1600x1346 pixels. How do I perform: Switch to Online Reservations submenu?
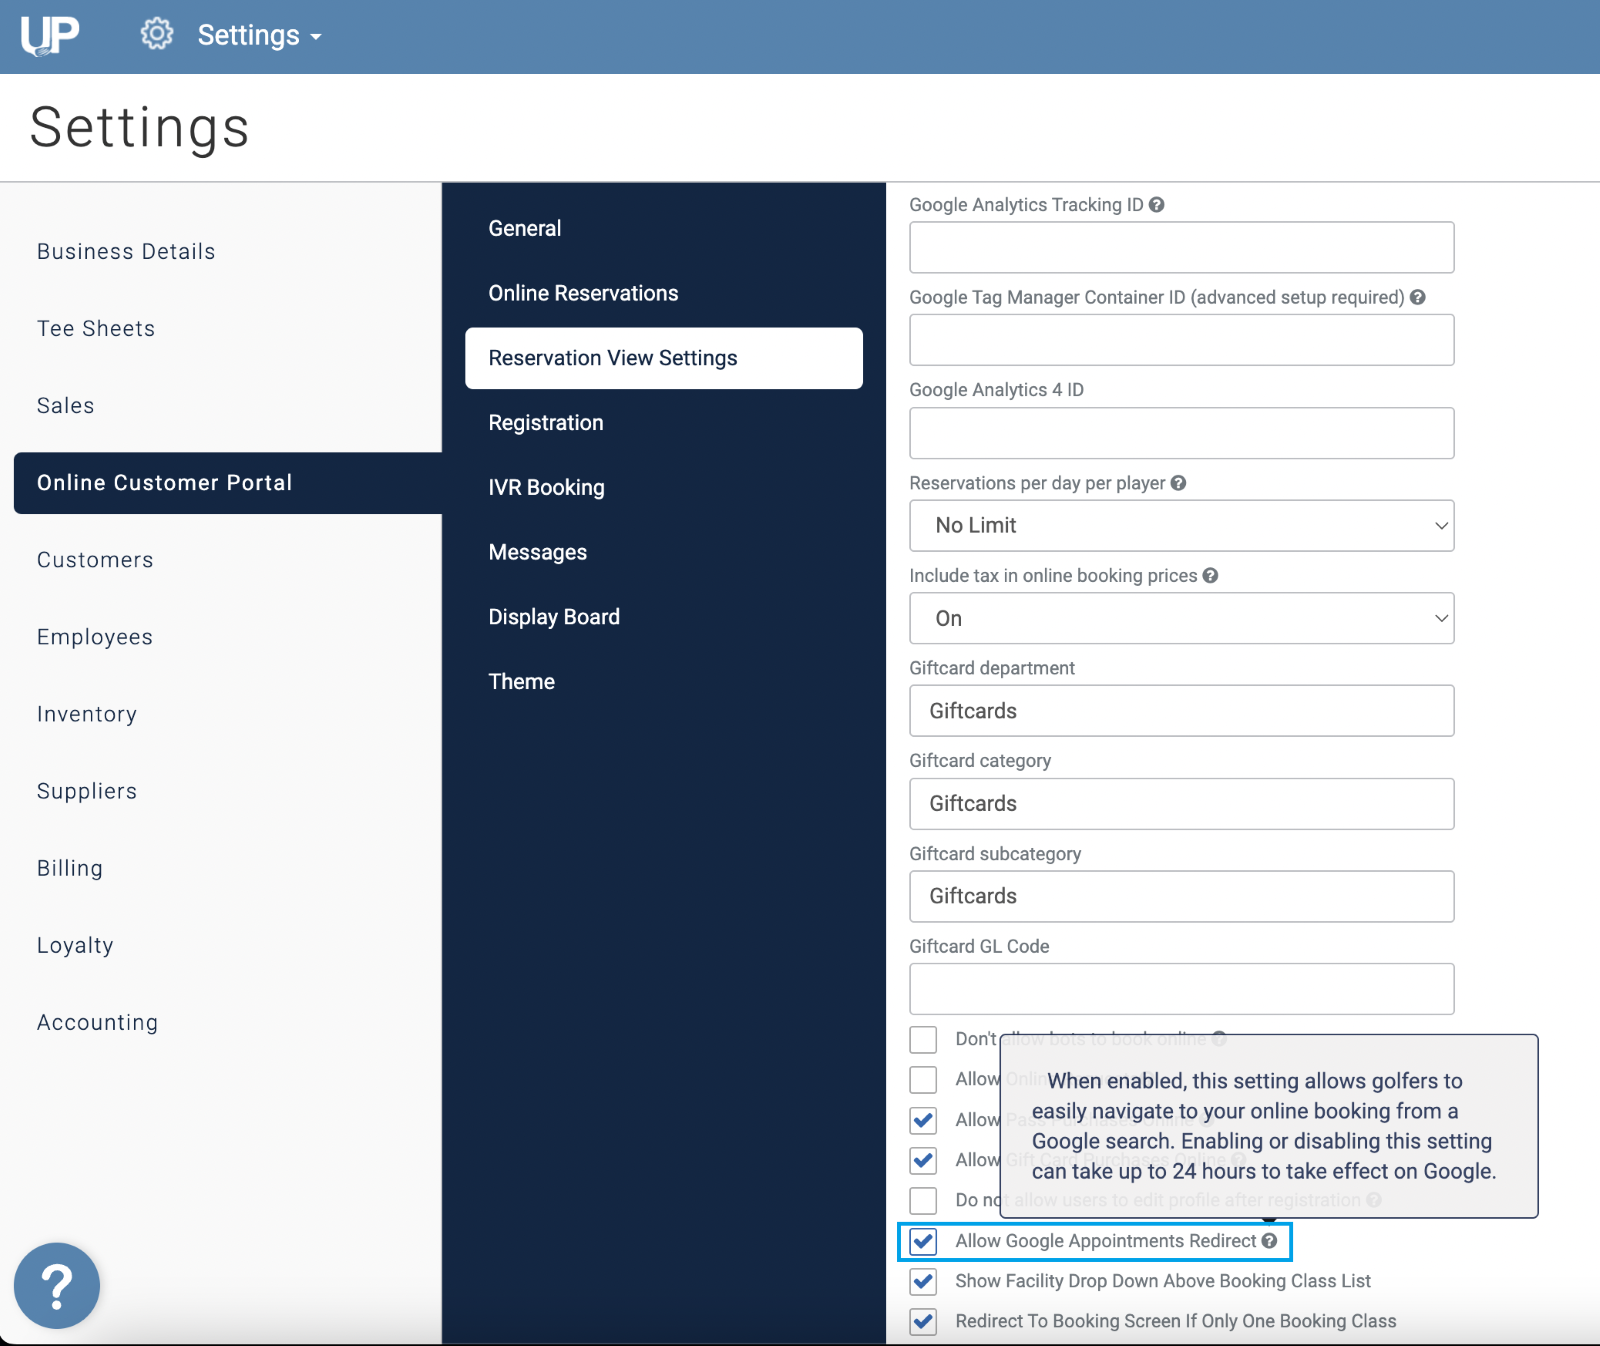(583, 293)
